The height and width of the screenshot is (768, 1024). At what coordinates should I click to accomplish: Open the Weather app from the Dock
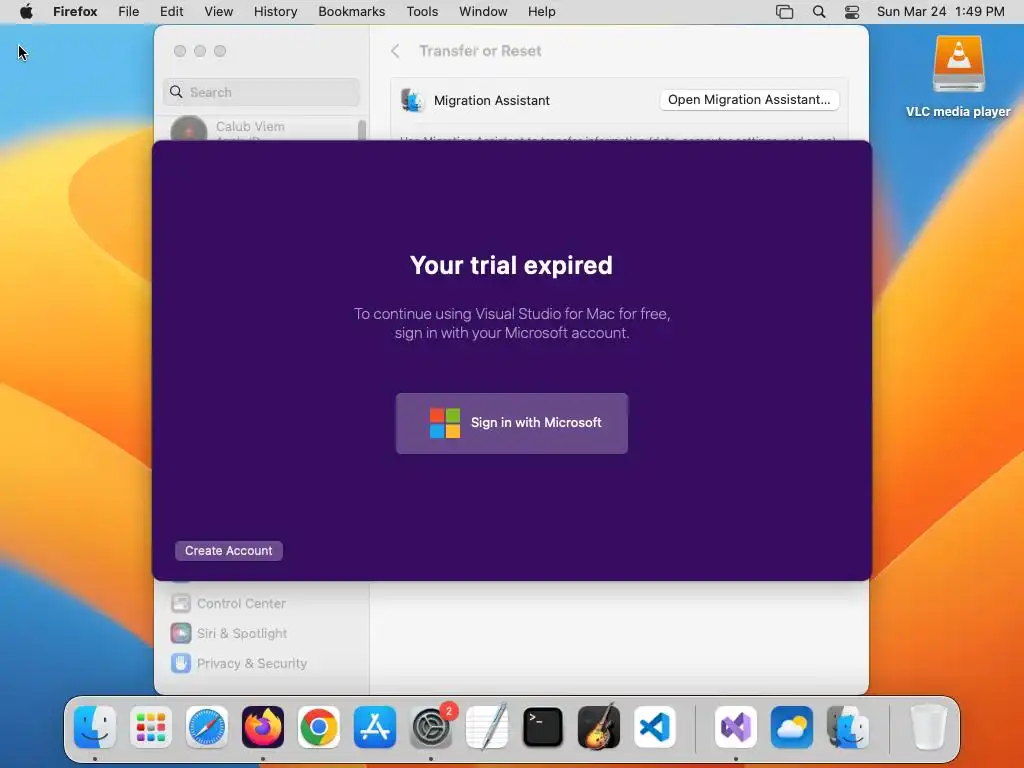pyautogui.click(x=792, y=727)
